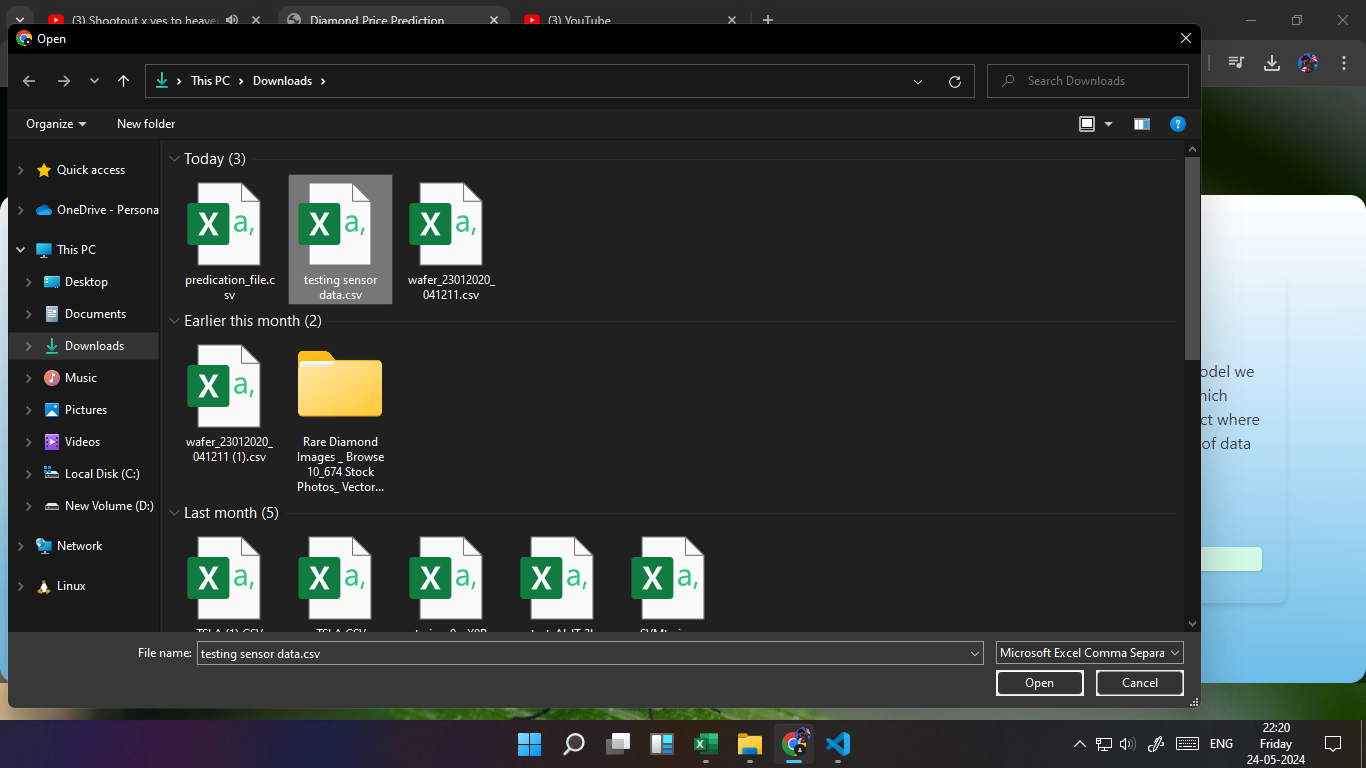This screenshot has width=1366, height=768.
Task: Go up one folder level
Action: click(x=123, y=81)
